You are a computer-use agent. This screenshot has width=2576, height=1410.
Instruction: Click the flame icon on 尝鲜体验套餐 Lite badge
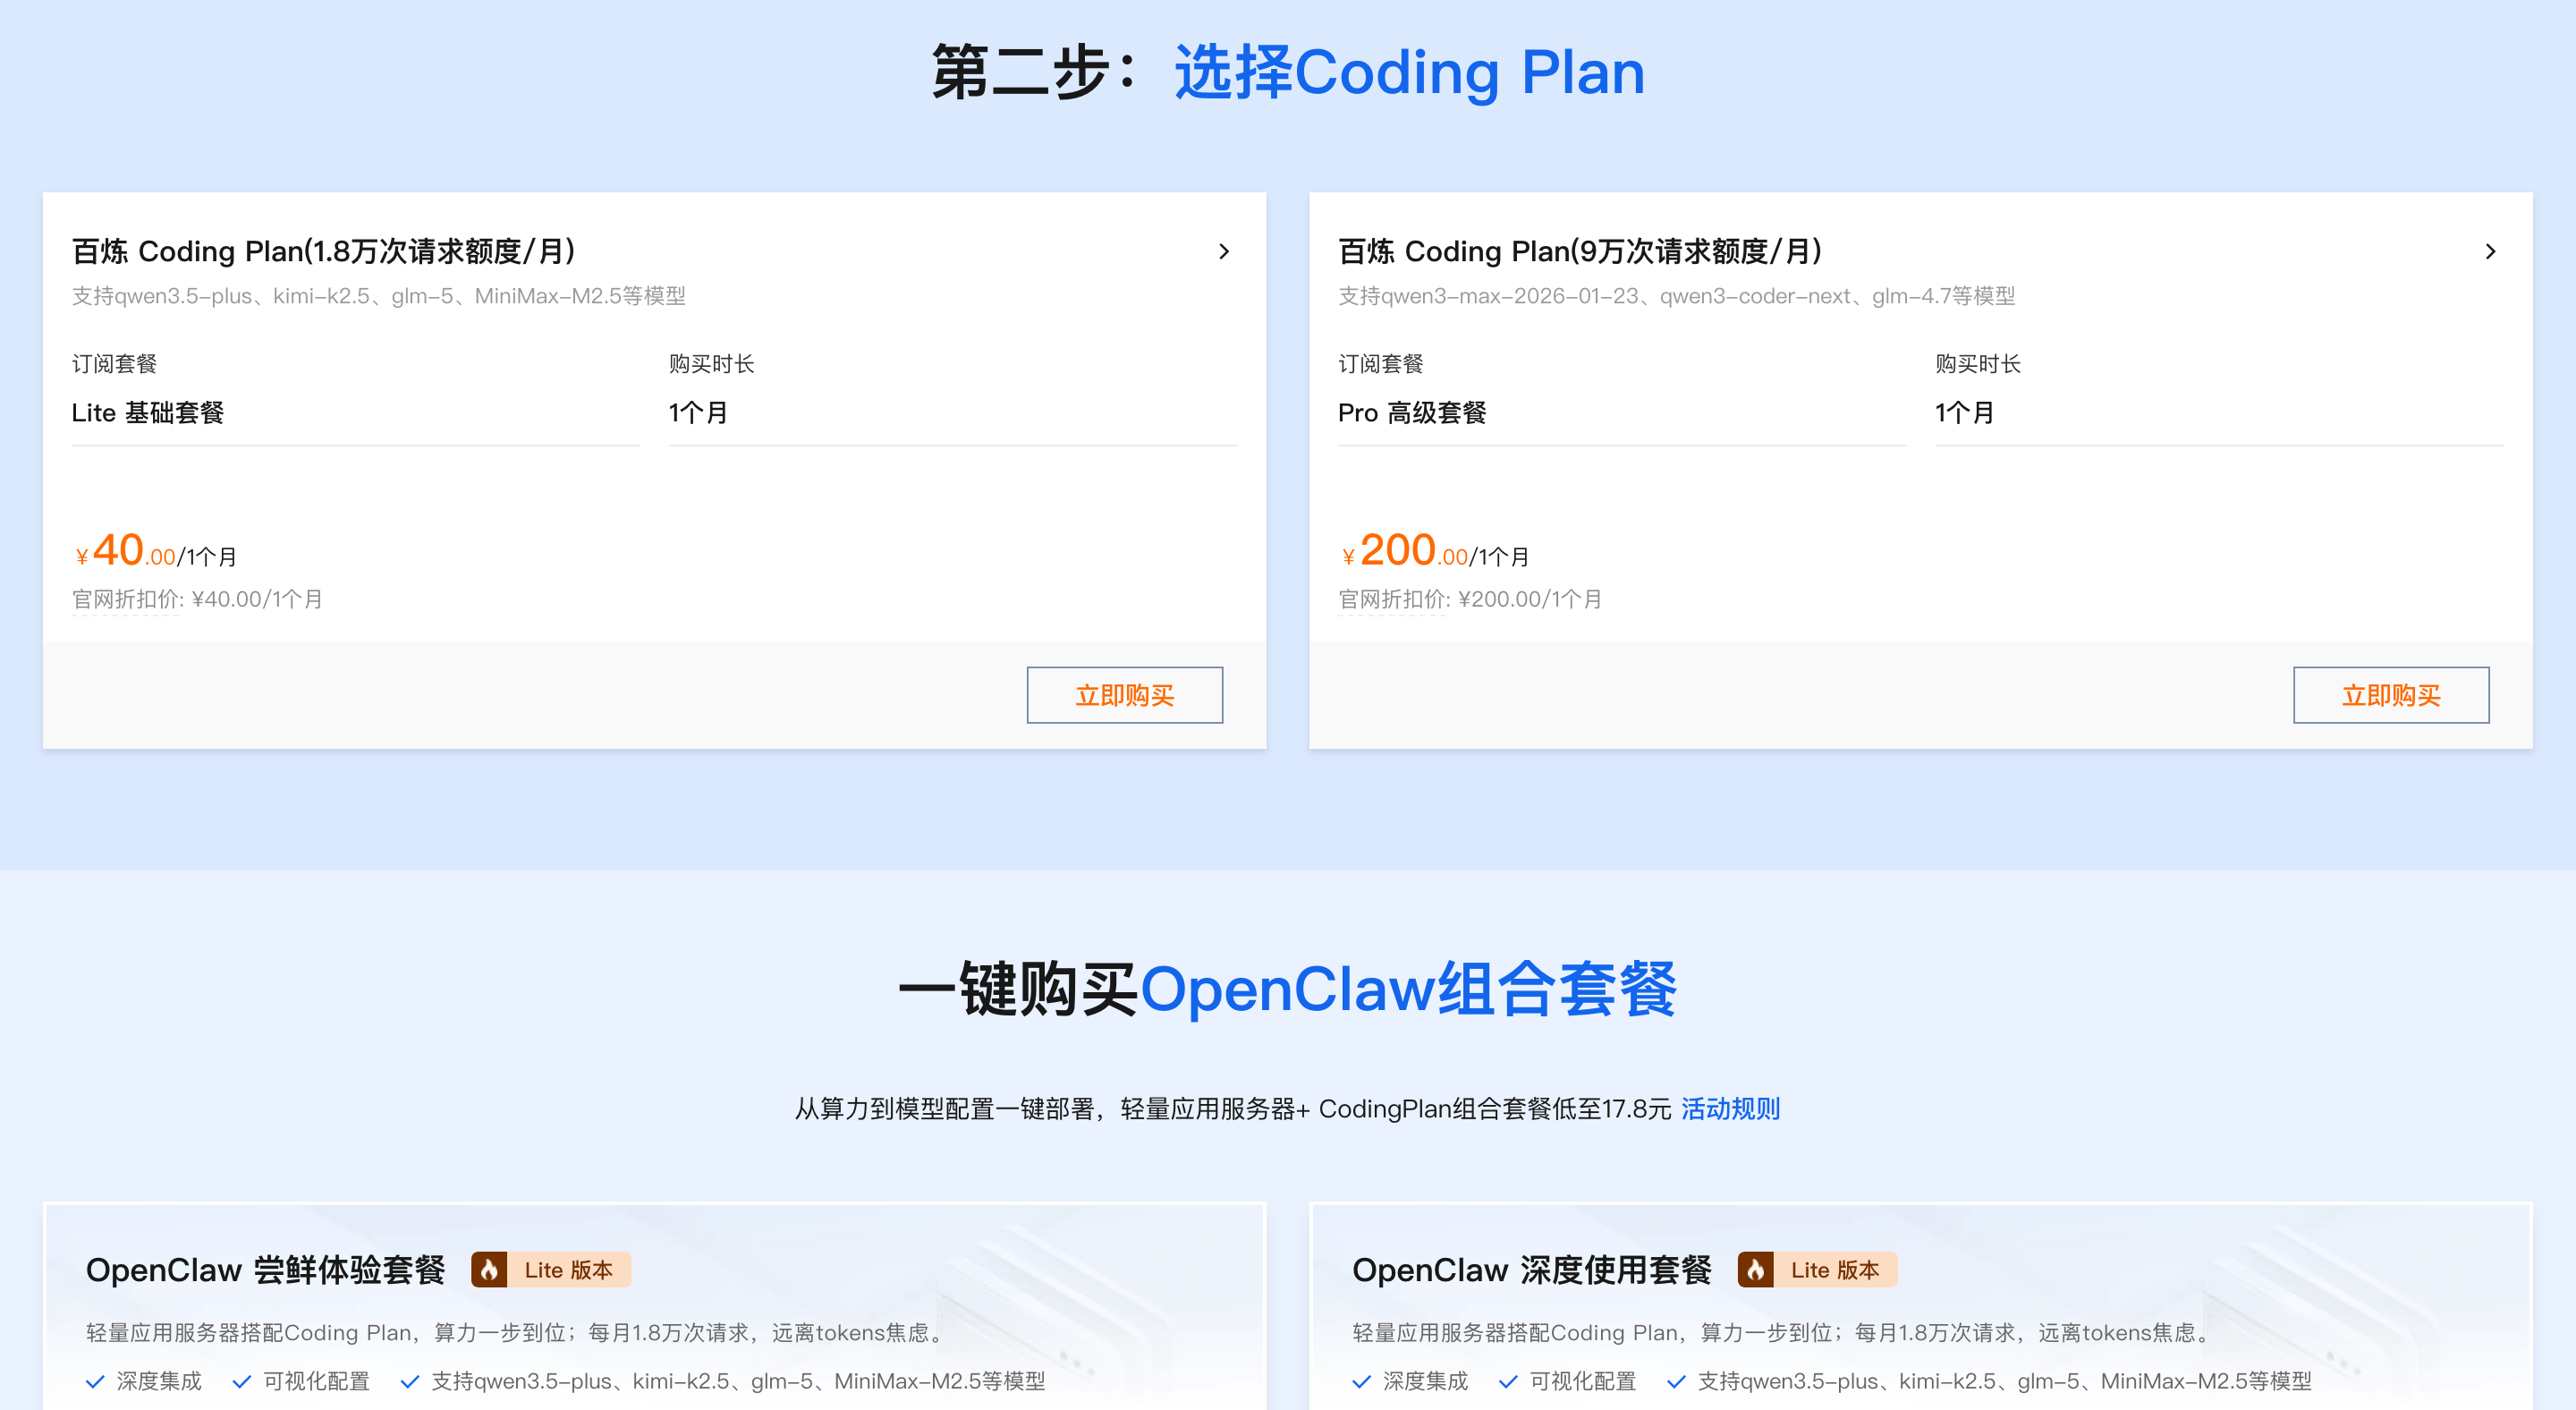pyautogui.click(x=489, y=1269)
